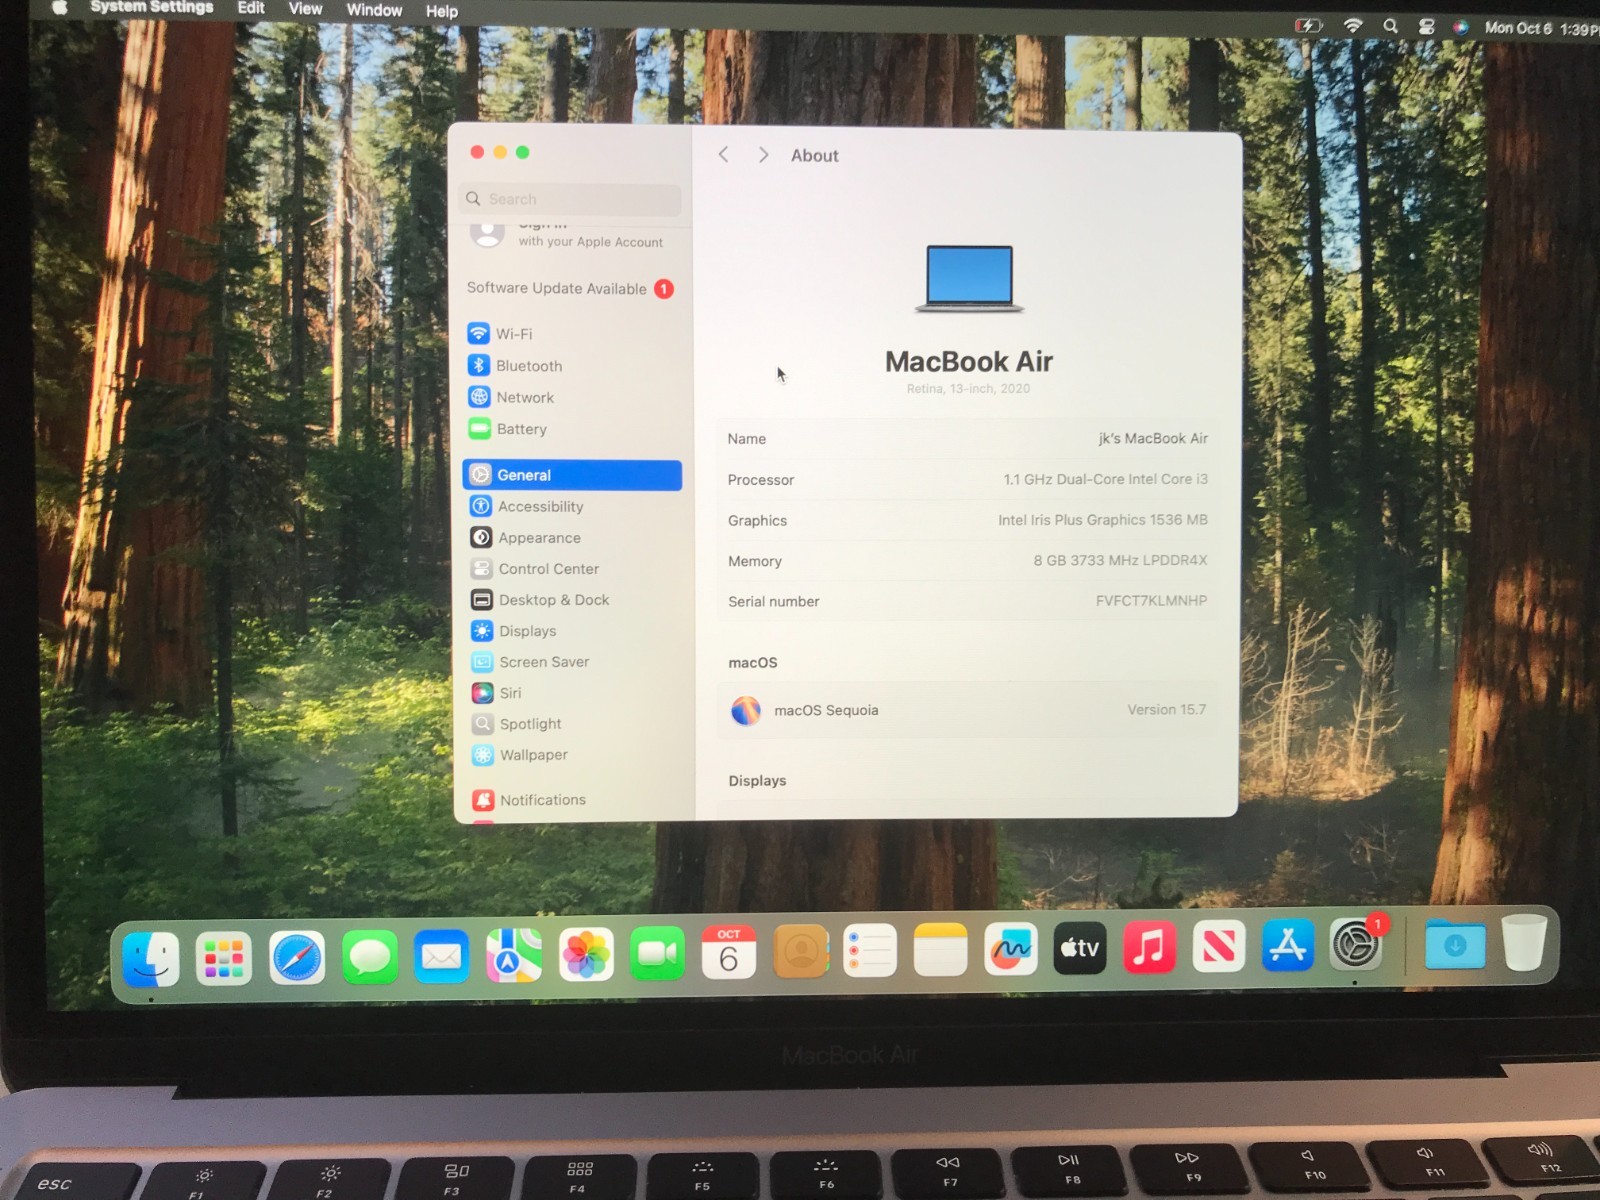Open Accessibility settings
Screen dimensions: 1600x1200
click(x=540, y=506)
